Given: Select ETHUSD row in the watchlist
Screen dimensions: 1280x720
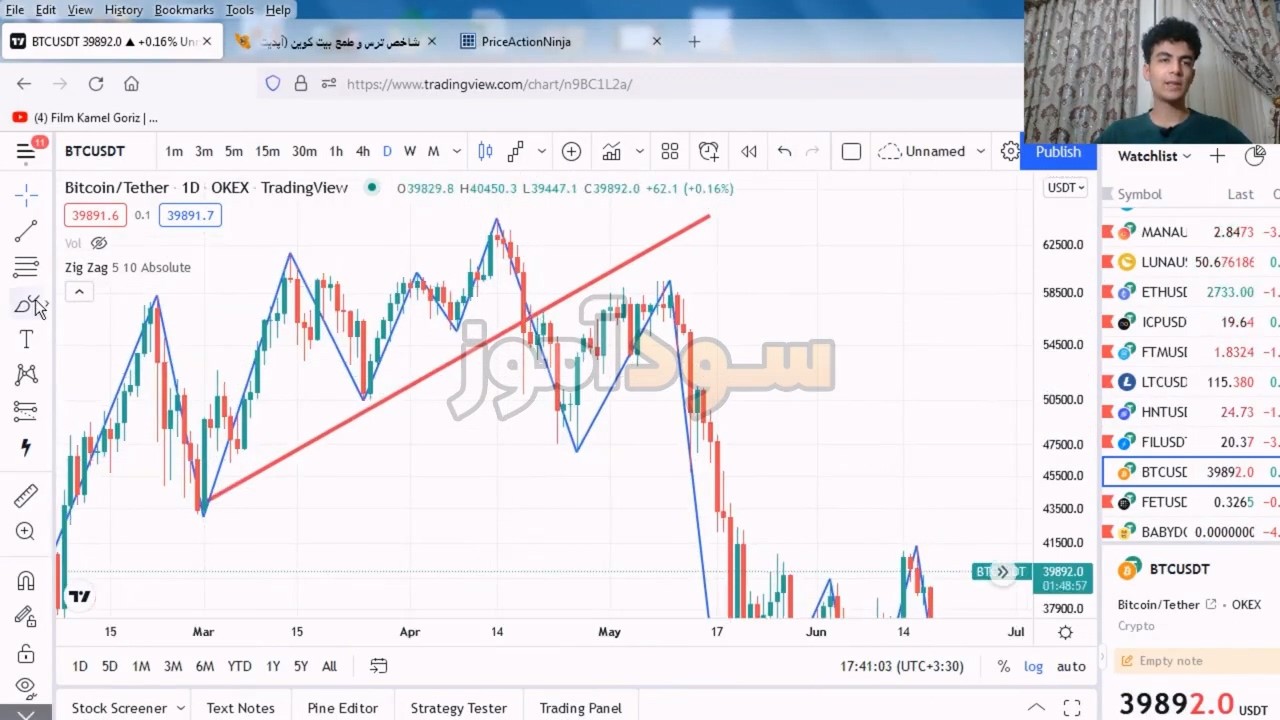Looking at the screenshot, I should (1191, 292).
